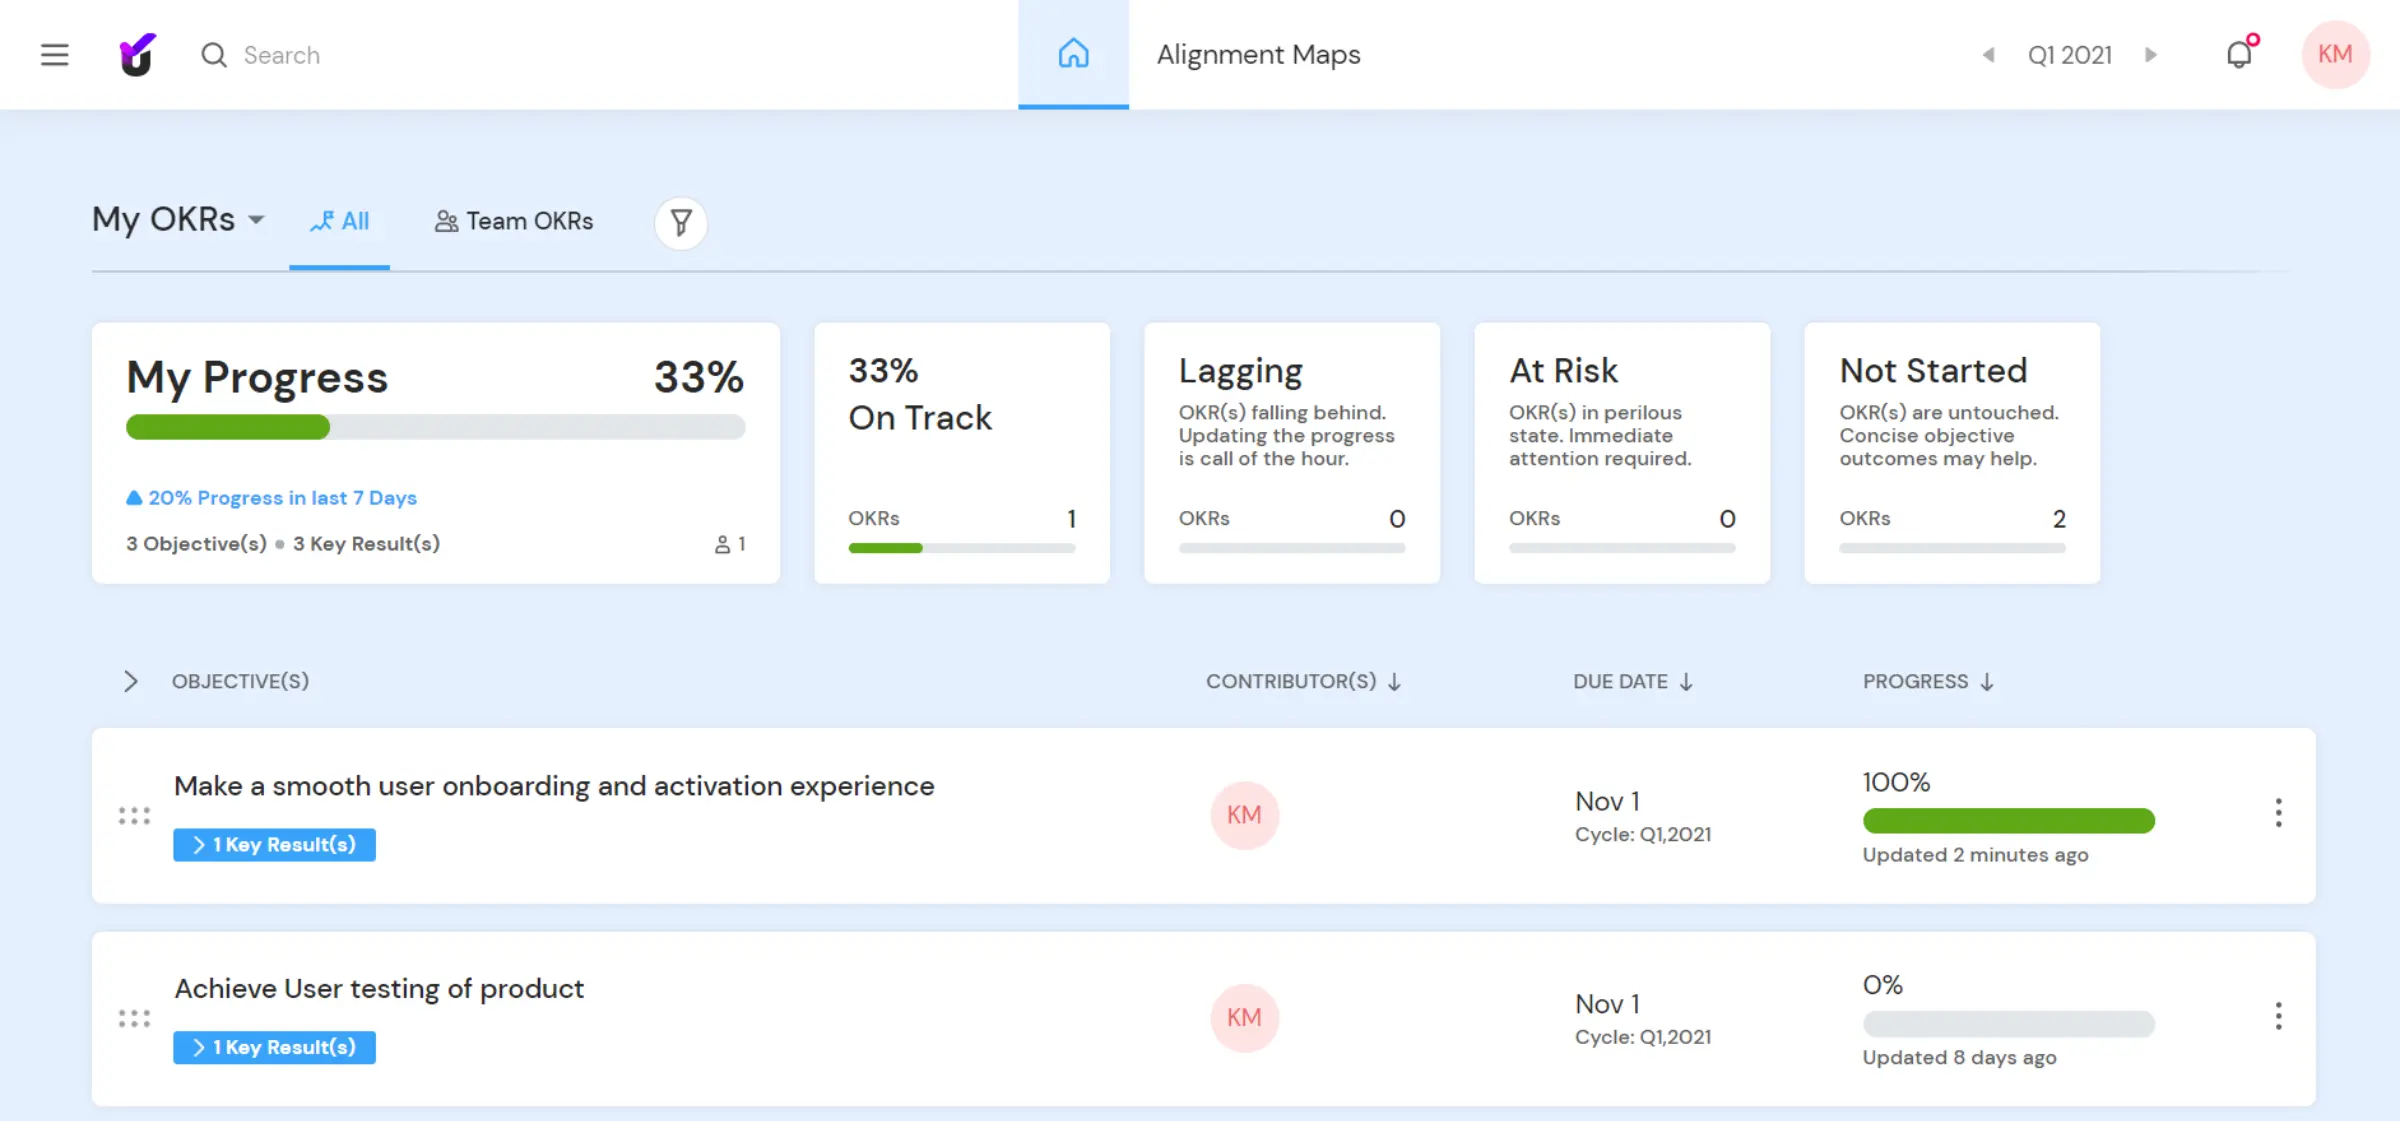Go to the Home tab icon

click(x=1073, y=53)
